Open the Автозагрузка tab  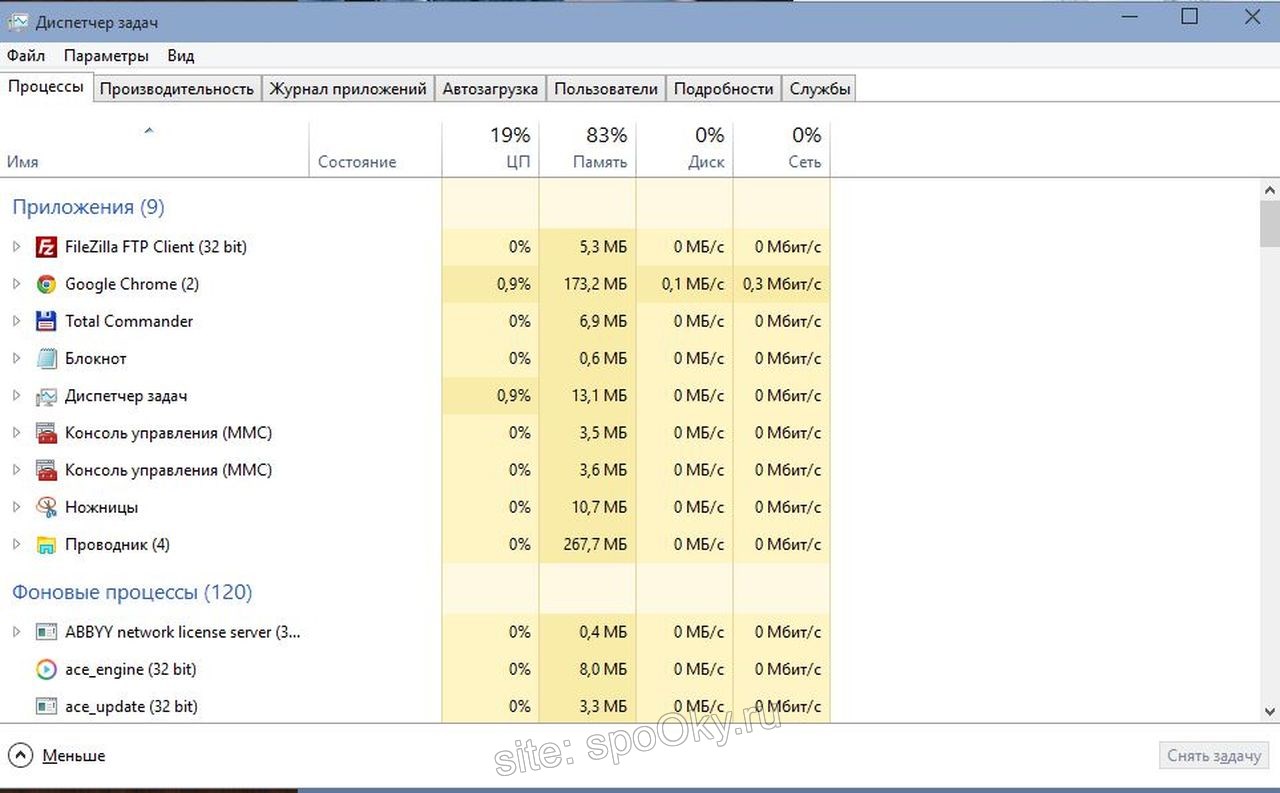[490, 89]
